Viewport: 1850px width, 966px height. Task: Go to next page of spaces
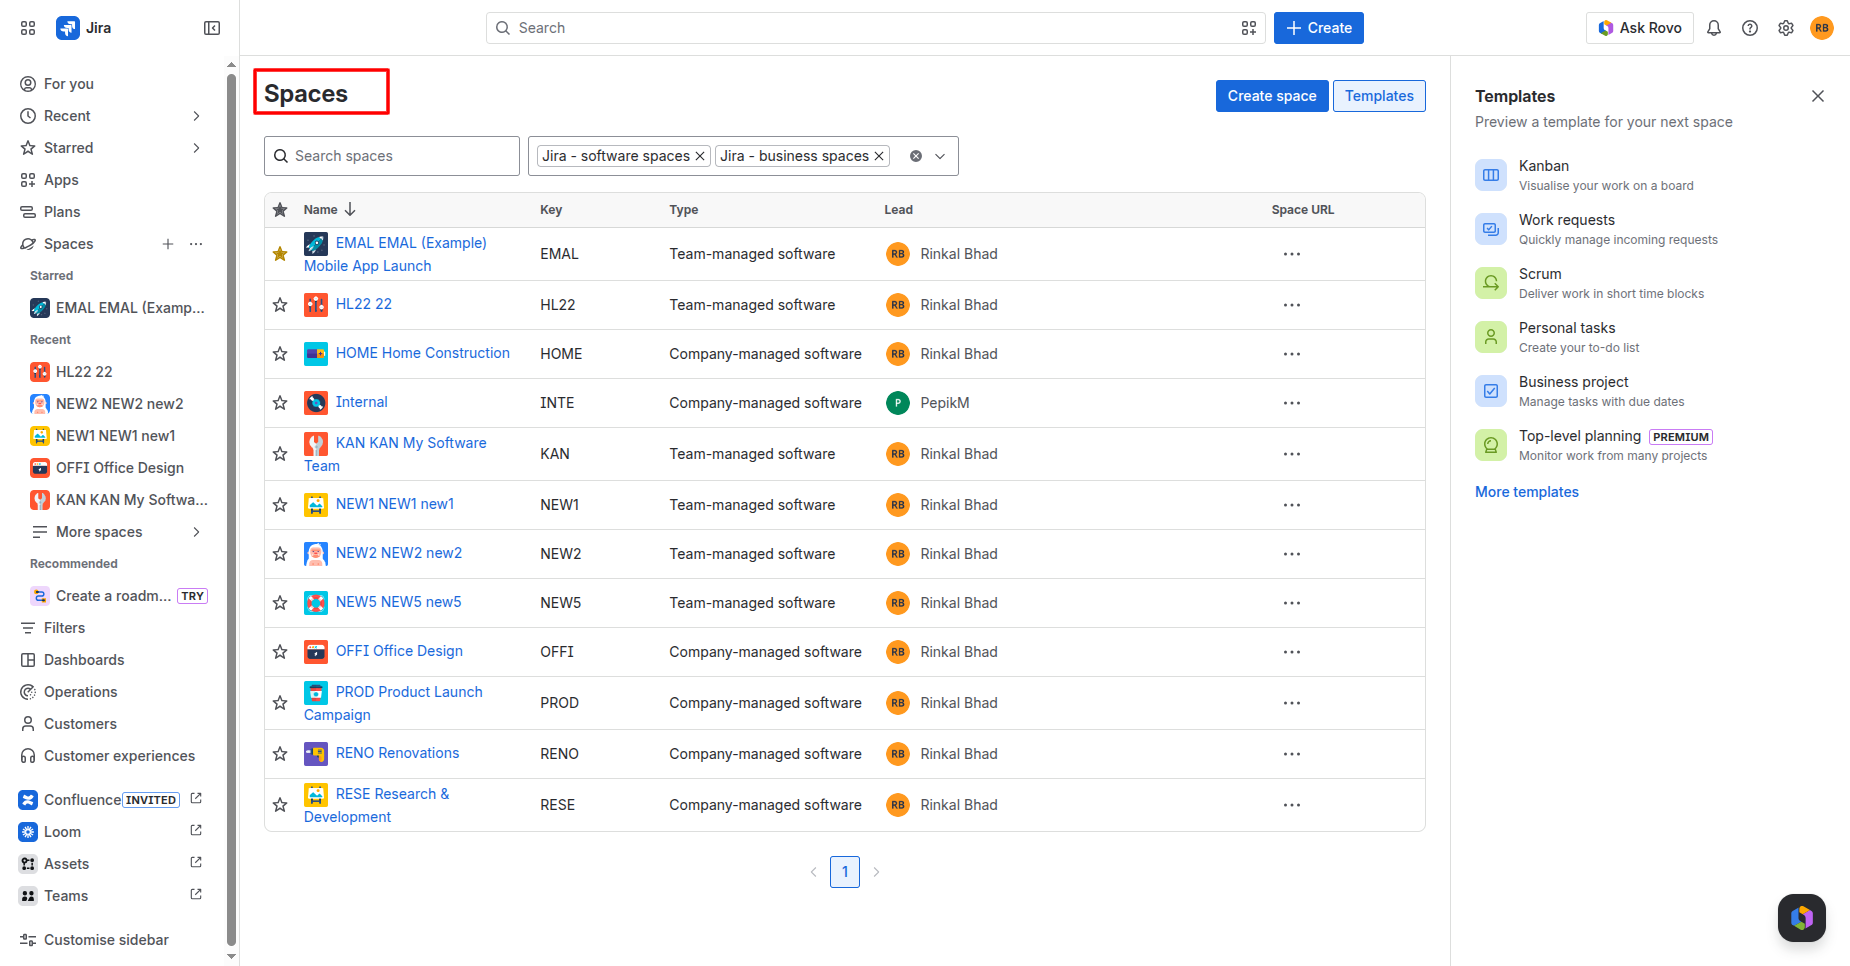876,872
